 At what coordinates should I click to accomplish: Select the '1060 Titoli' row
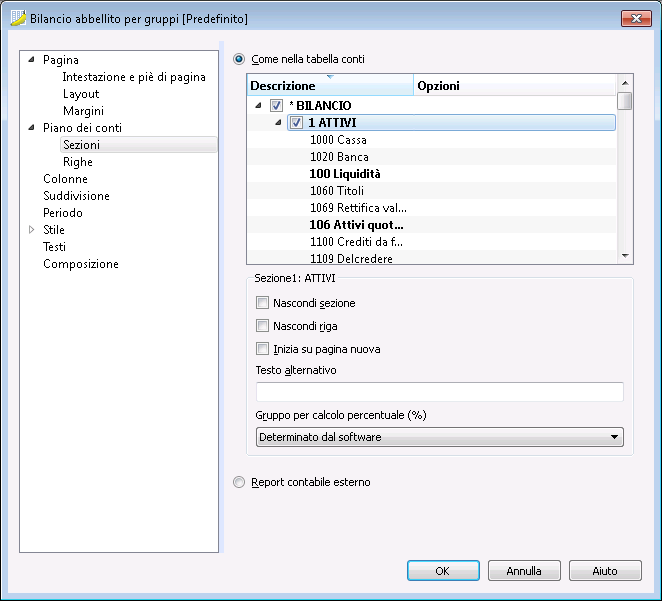(431, 191)
